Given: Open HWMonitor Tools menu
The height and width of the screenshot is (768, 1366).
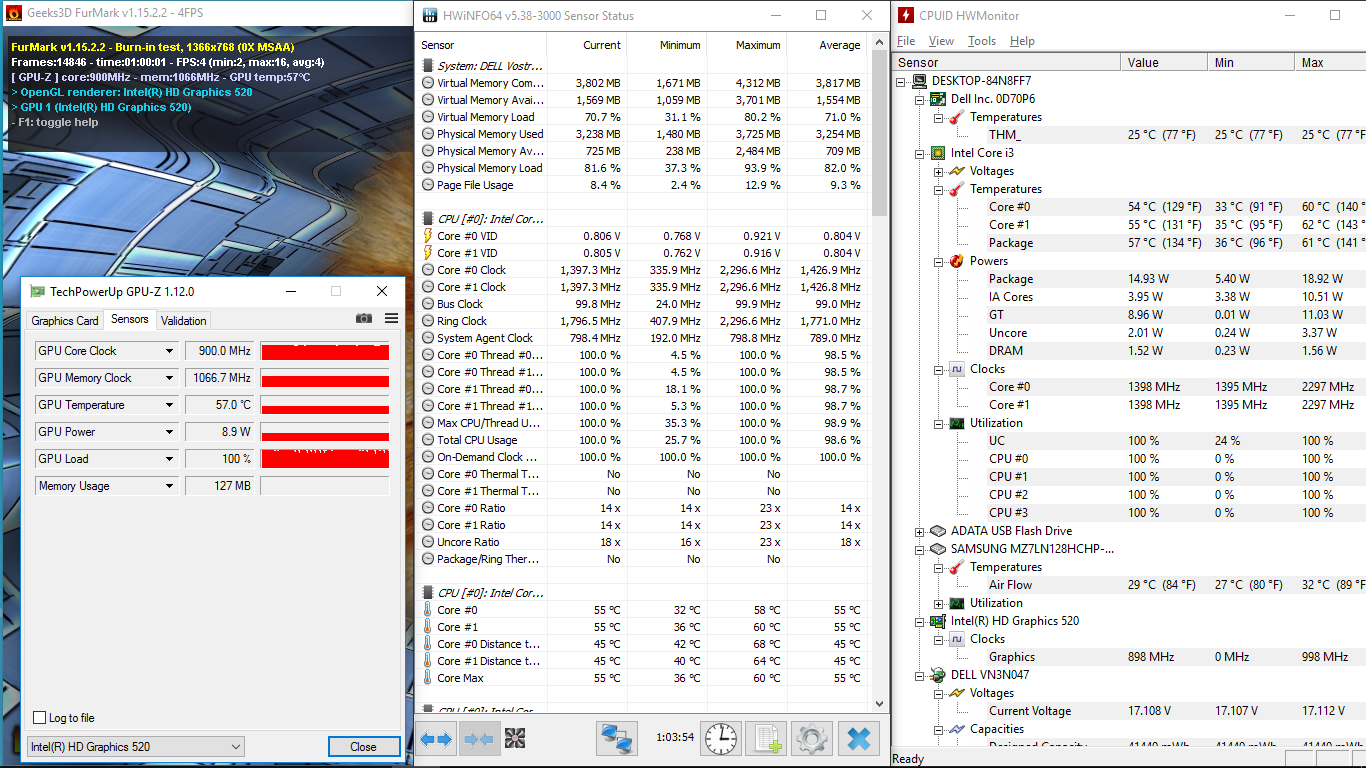Looking at the screenshot, I should [982, 41].
